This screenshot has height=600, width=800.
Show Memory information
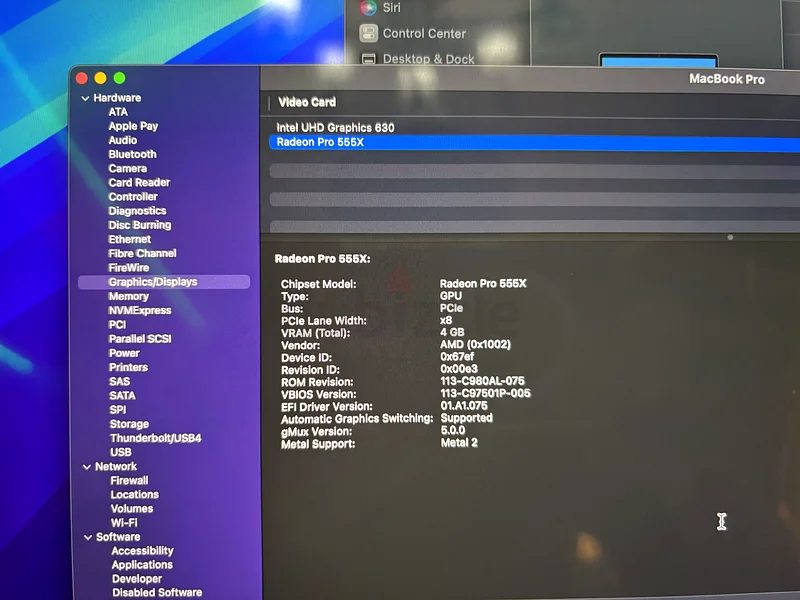pyautogui.click(x=129, y=296)
